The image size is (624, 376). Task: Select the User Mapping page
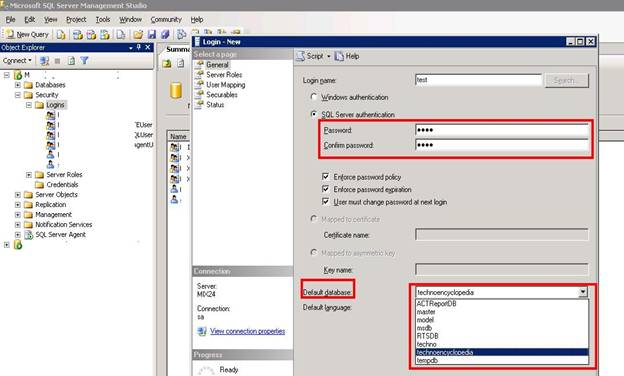226,85
